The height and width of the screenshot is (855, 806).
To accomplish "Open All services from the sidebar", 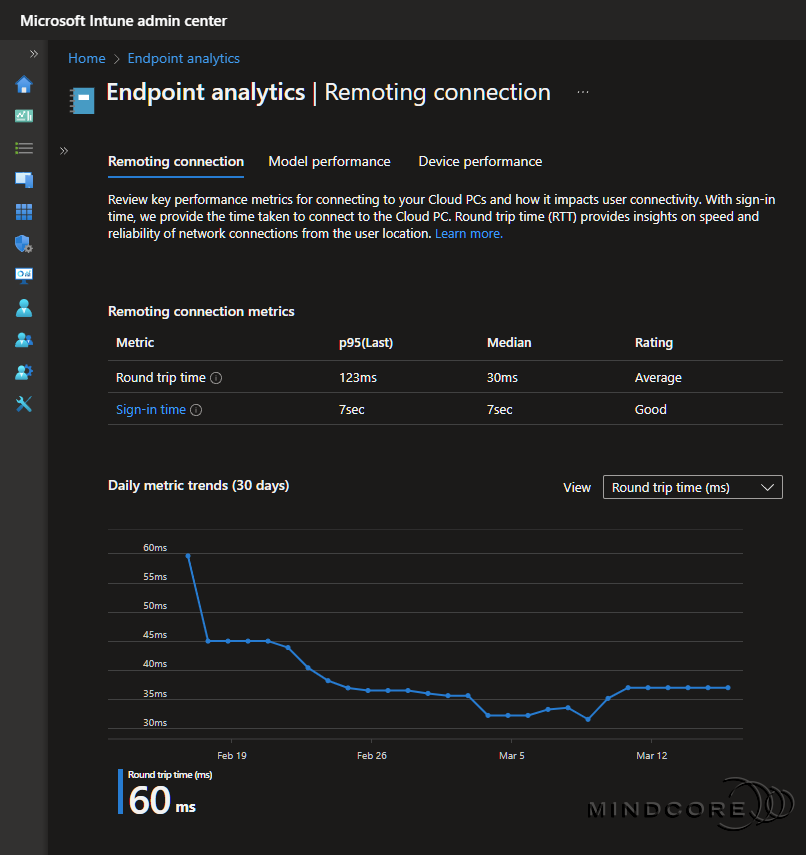I will (24, 148).
